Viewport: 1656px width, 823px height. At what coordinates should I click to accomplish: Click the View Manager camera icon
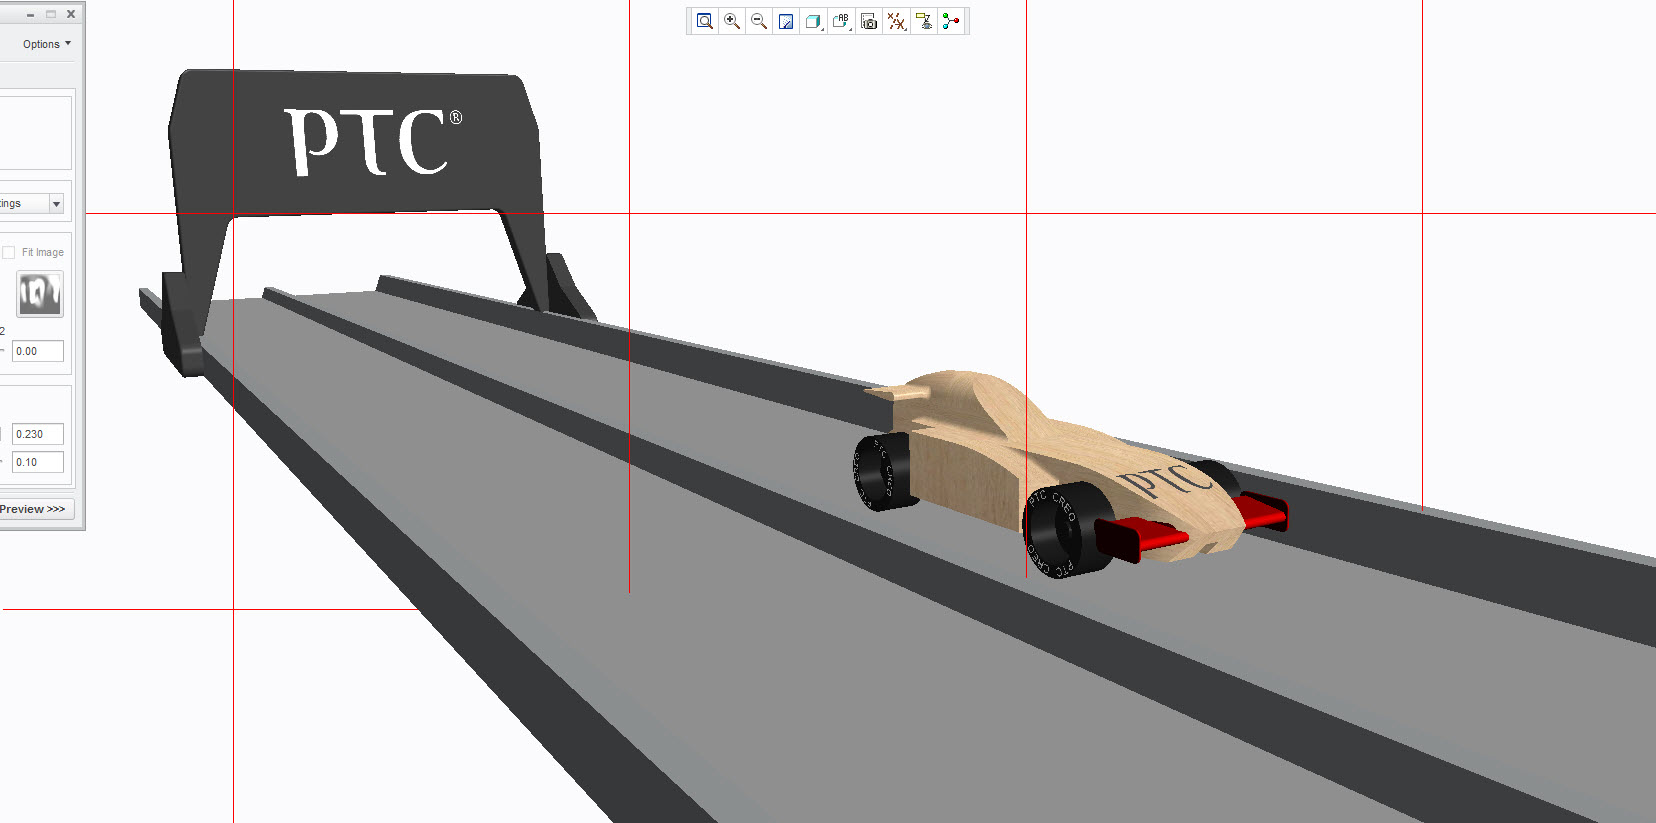tap(869, 21)
